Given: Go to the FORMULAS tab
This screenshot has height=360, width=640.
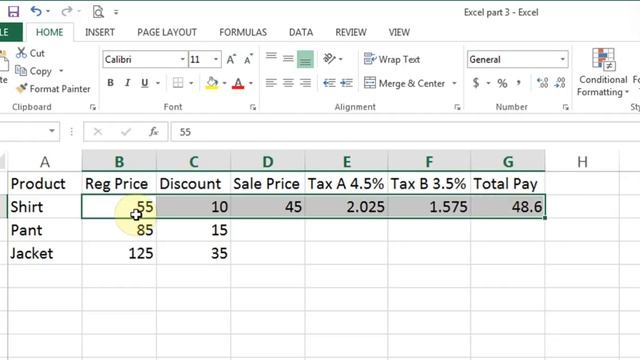Looking at the screenshot, I should (243, 32).
